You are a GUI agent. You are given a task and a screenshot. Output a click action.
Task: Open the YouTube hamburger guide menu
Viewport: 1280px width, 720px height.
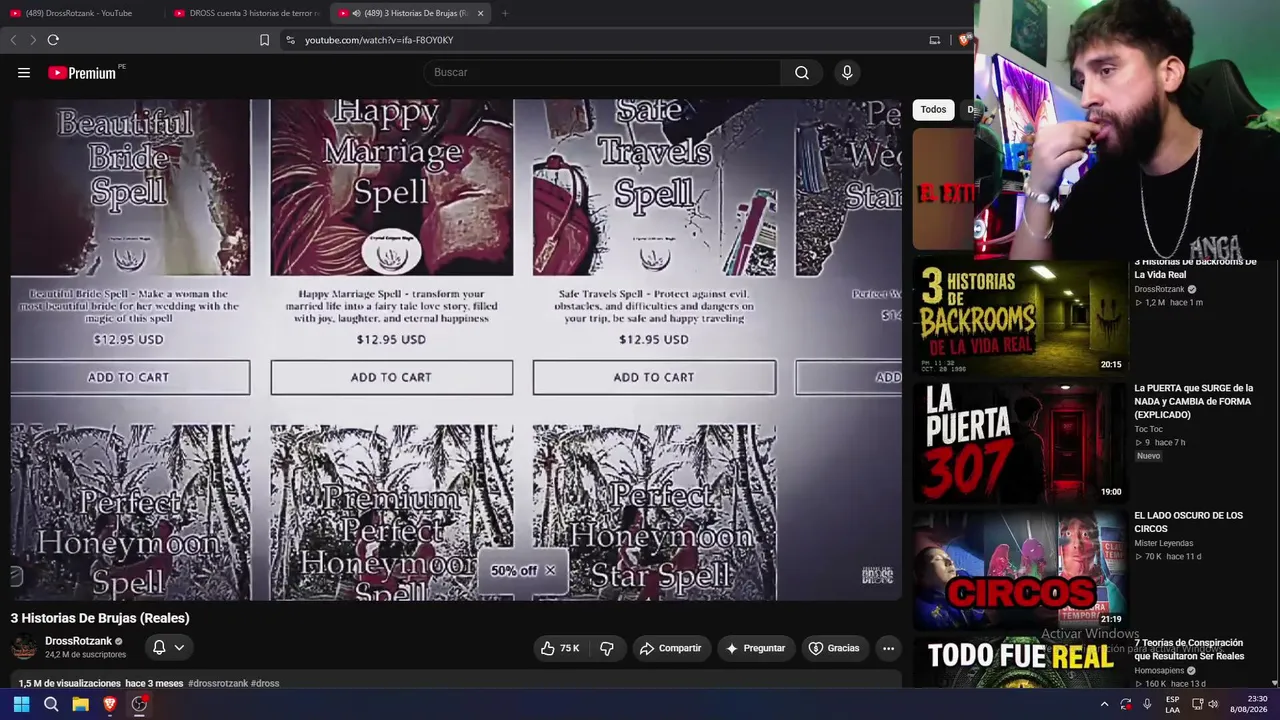tap(24, 72)
